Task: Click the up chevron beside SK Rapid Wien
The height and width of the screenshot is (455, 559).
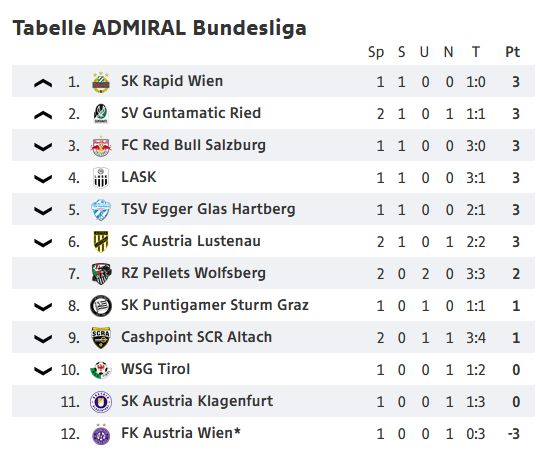Action: pyautogui.click(x=43, y=83)
